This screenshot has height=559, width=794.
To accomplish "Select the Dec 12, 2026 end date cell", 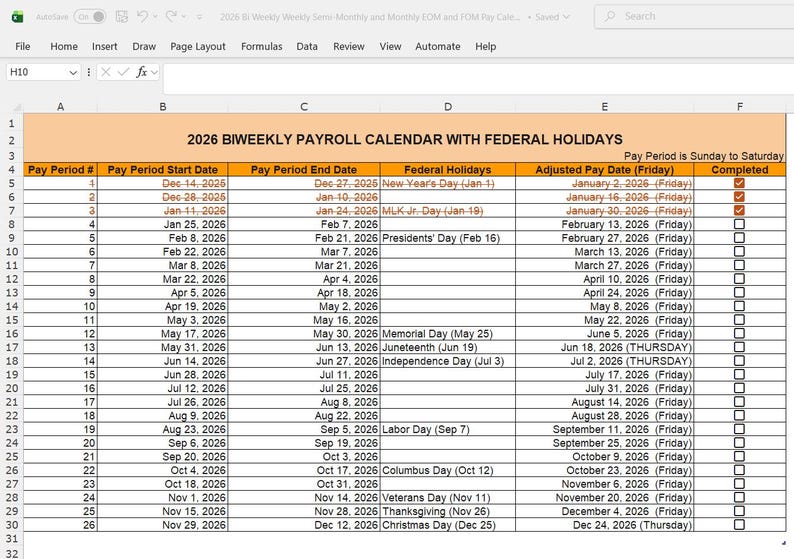I will 304,525.
